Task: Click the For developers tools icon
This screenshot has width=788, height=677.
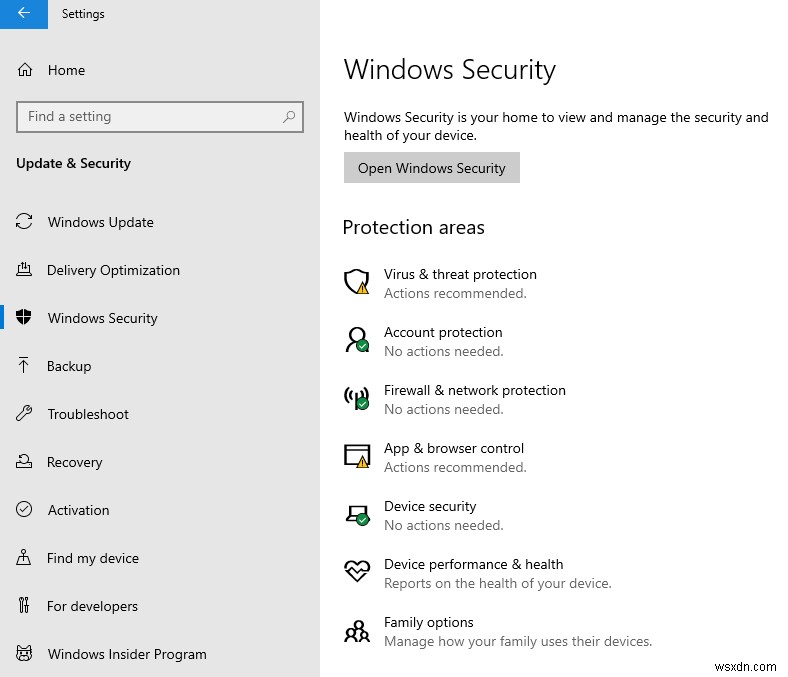Action: pos(24,605)
